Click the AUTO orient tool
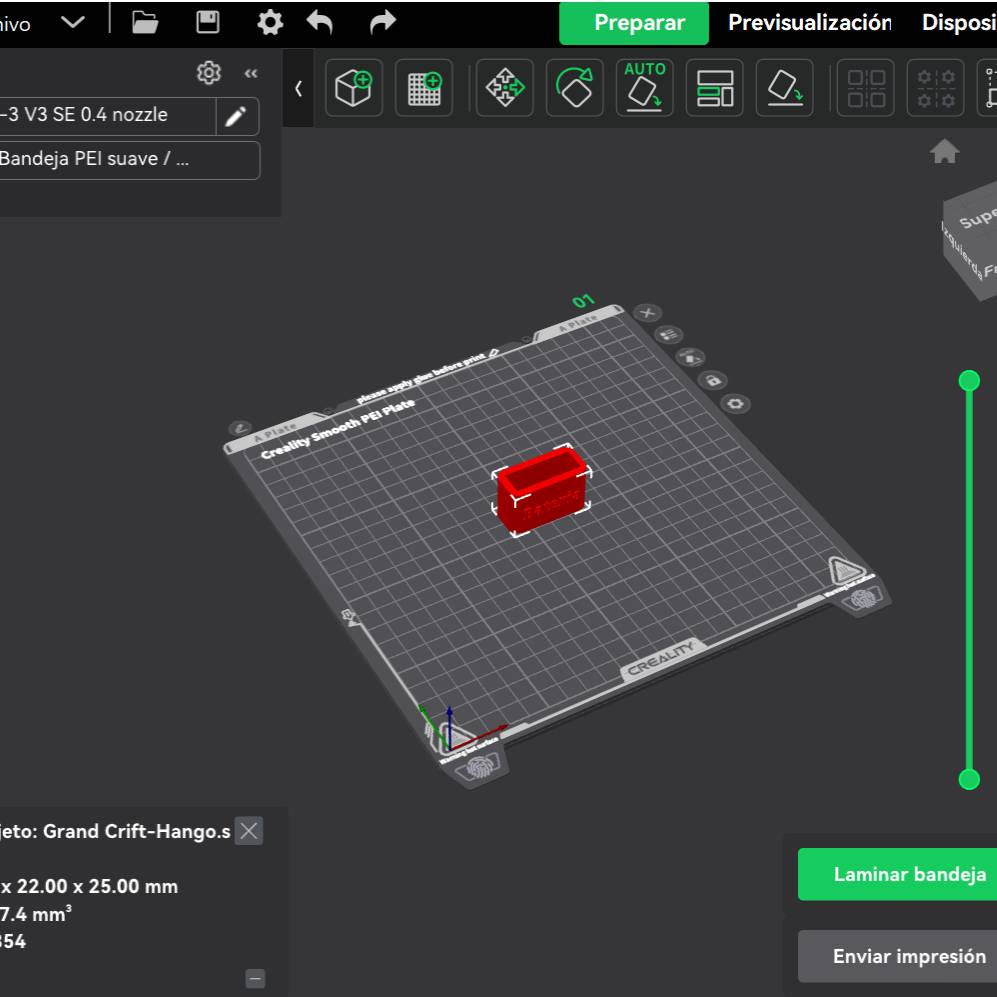Image resolution: width=997 pixels, height=997 pixels. tap(645, 88)
